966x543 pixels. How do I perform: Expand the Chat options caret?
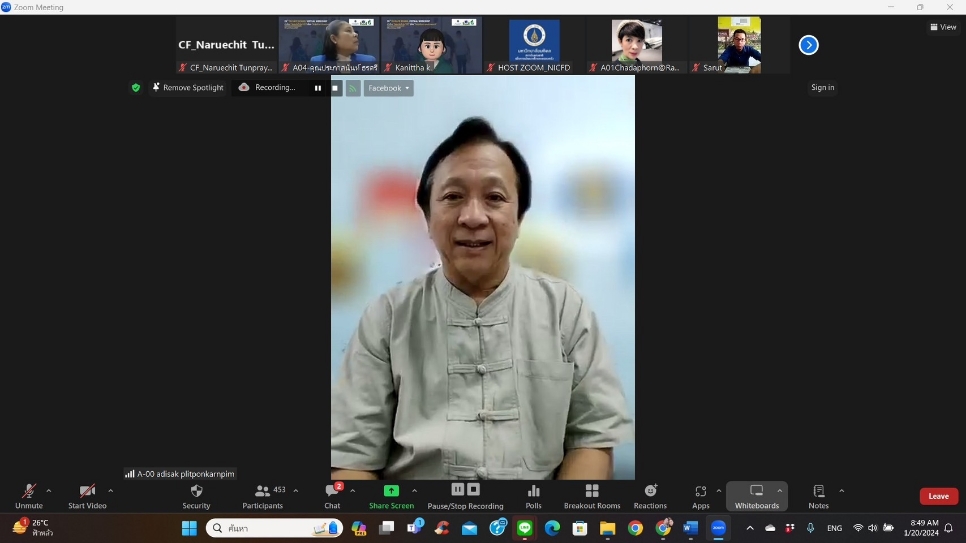point(352,491)
